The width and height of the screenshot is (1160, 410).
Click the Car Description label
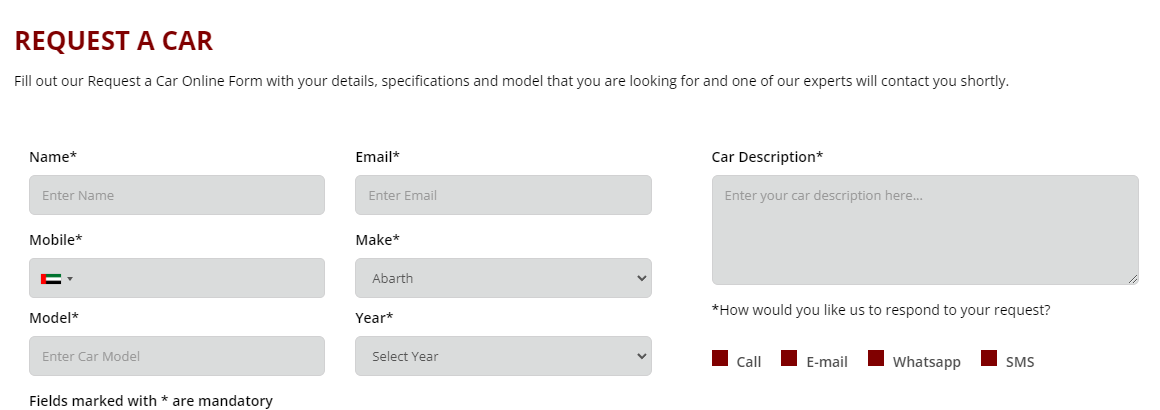767,157
